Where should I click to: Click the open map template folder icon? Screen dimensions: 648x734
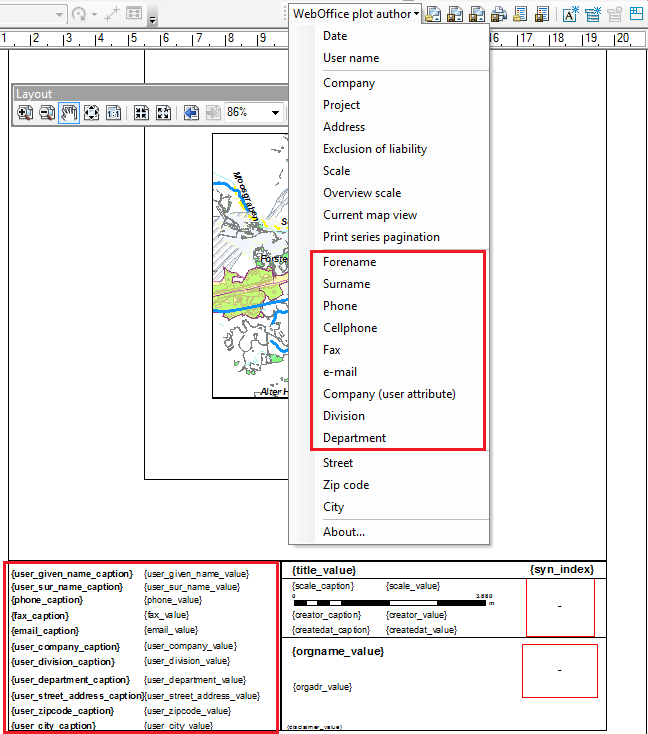click(433, 14)
